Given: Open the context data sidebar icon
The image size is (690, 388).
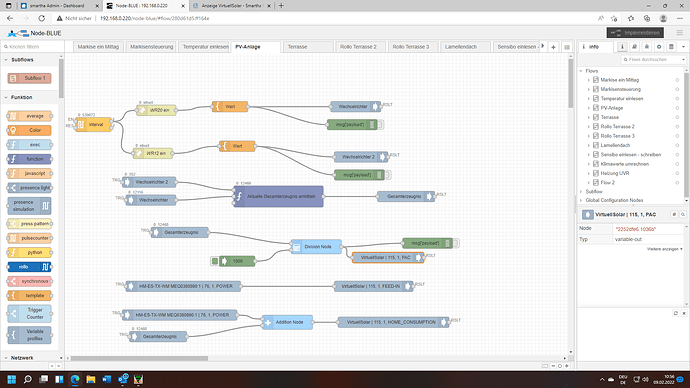Looking at the screenshot, I should coord(671,47).
